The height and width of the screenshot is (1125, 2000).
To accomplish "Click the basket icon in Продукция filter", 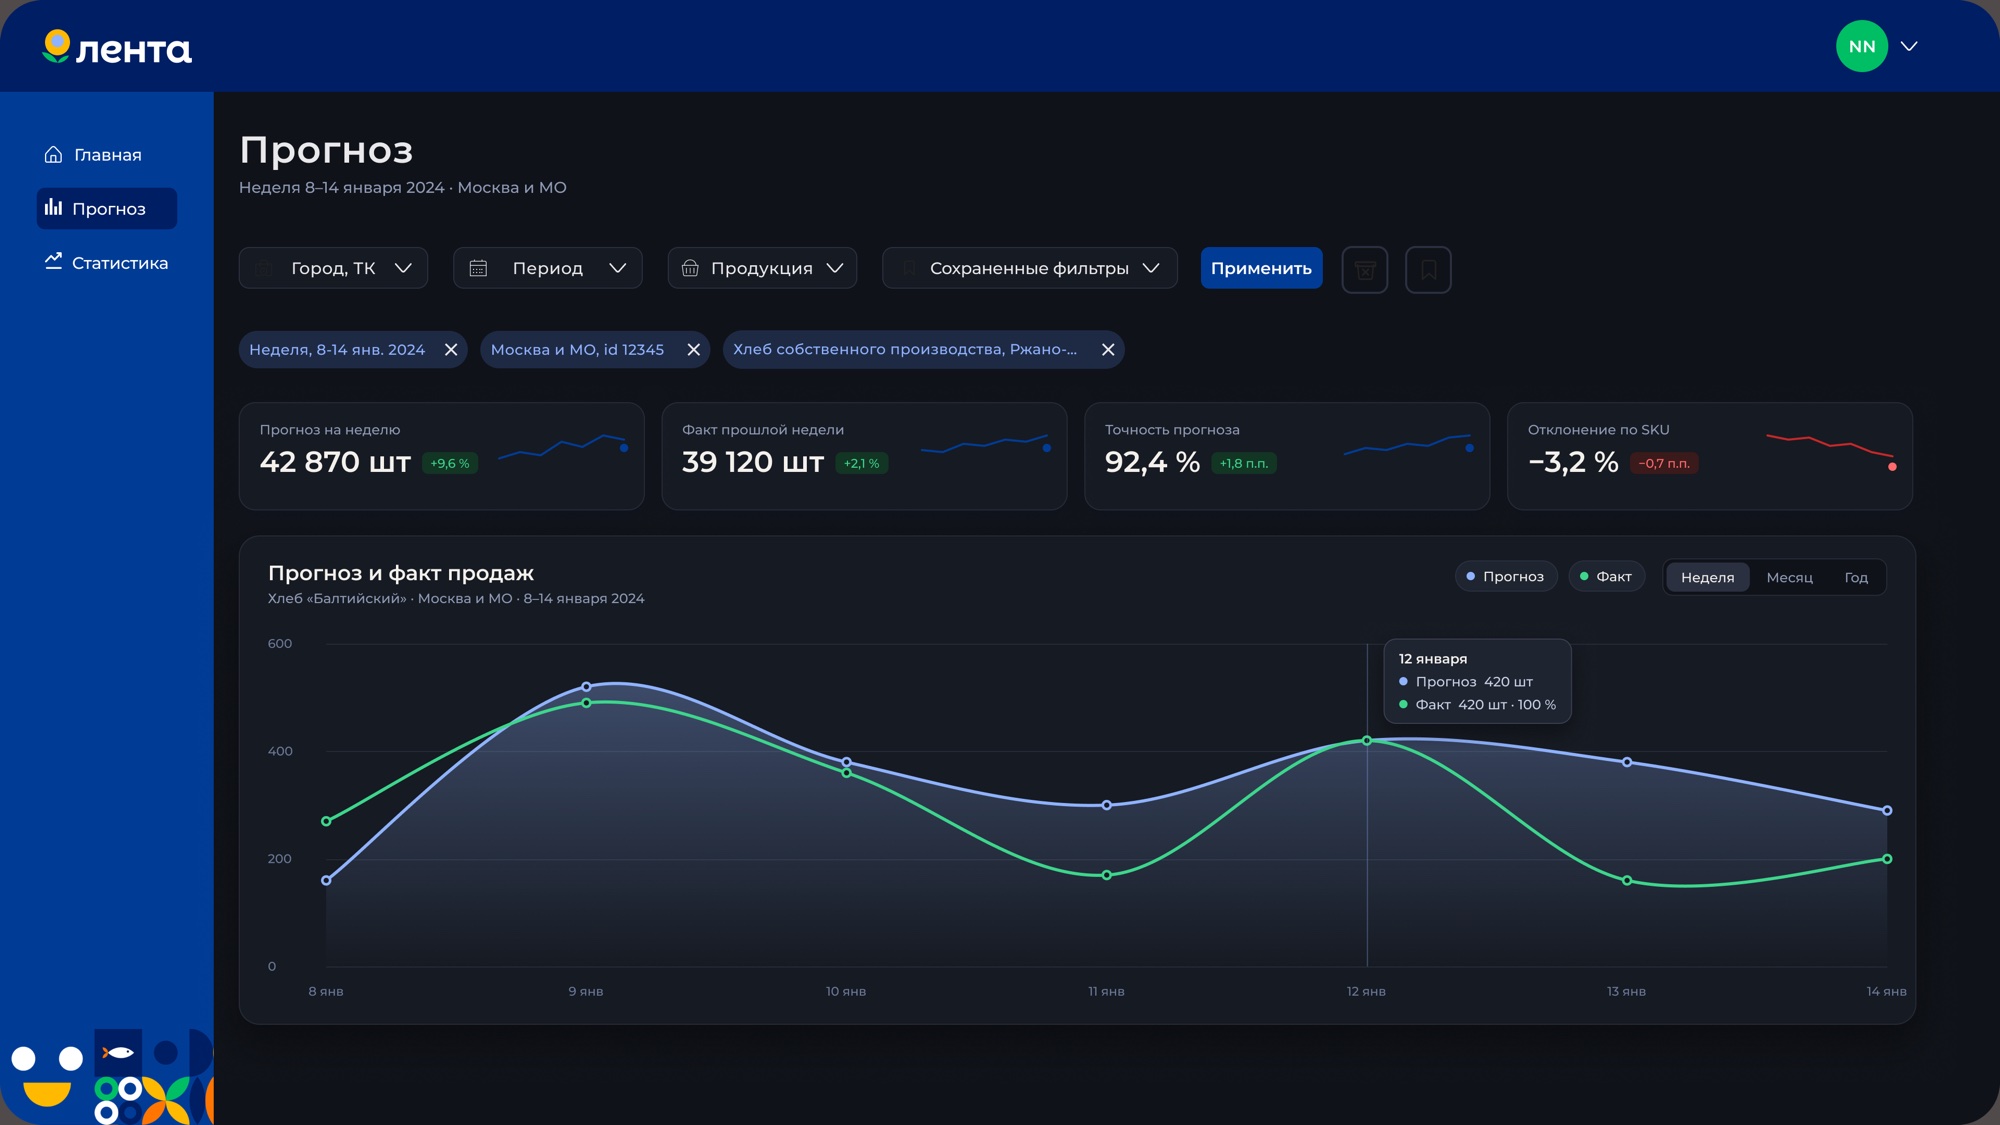I will click(690, 268).
